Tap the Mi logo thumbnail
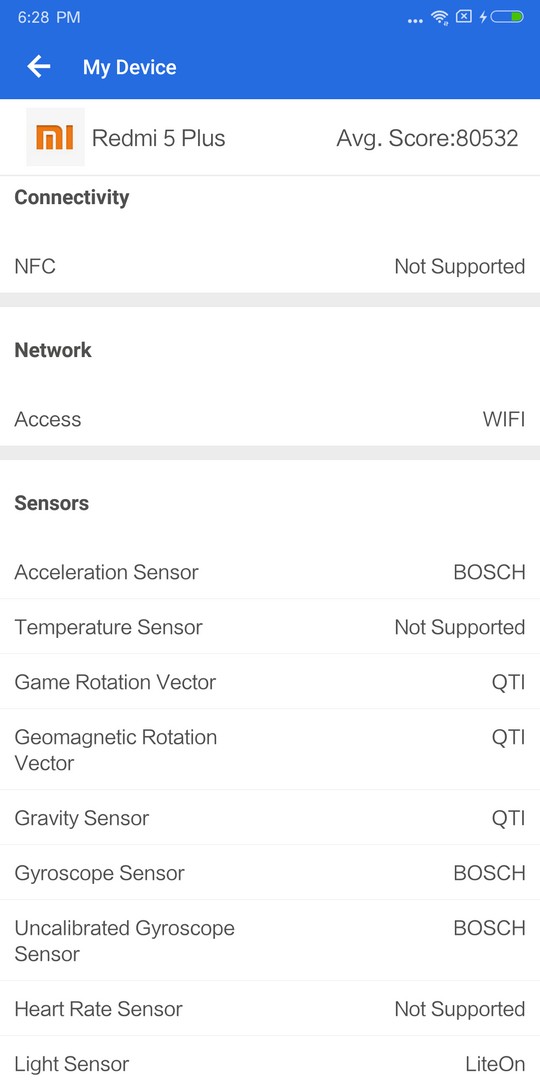This screenshot has width=540, height=1080. [x=55, y=136]
